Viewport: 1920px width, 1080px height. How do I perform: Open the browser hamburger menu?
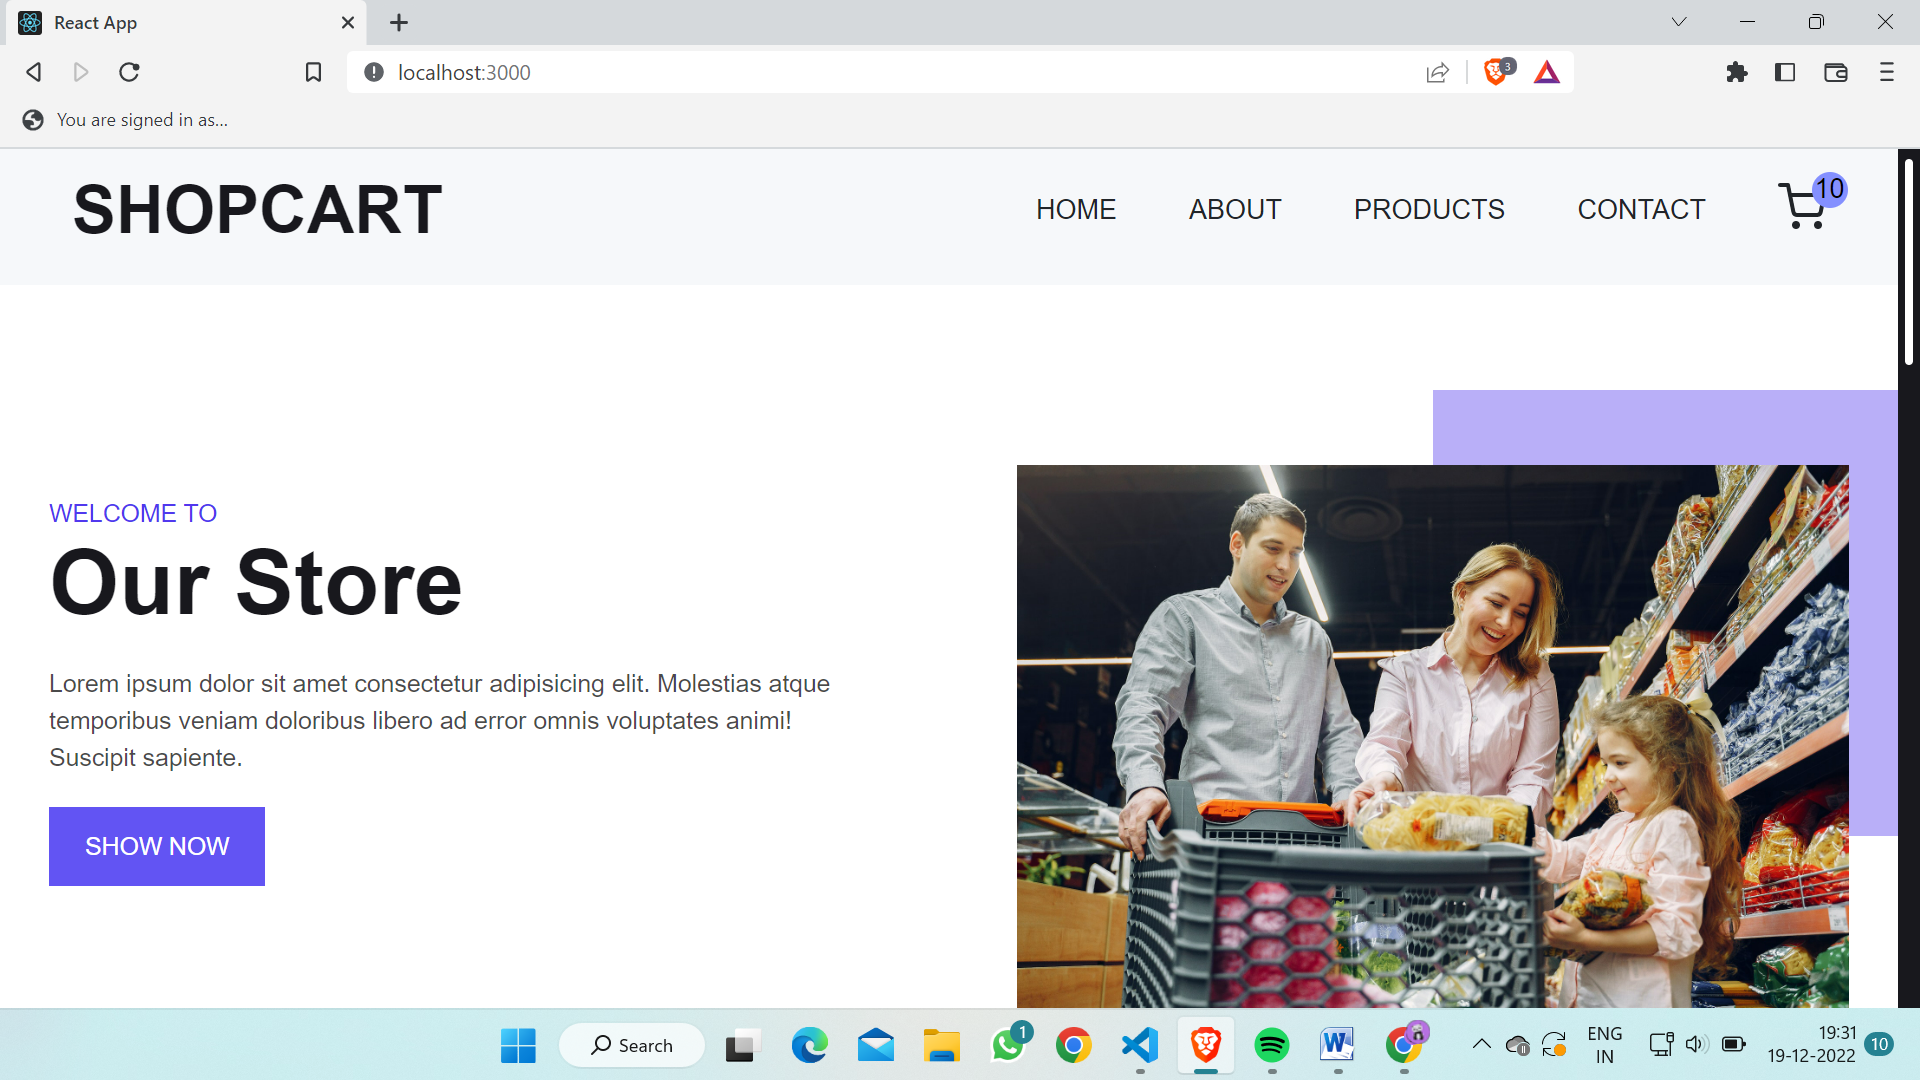(x=1886, y=72)
